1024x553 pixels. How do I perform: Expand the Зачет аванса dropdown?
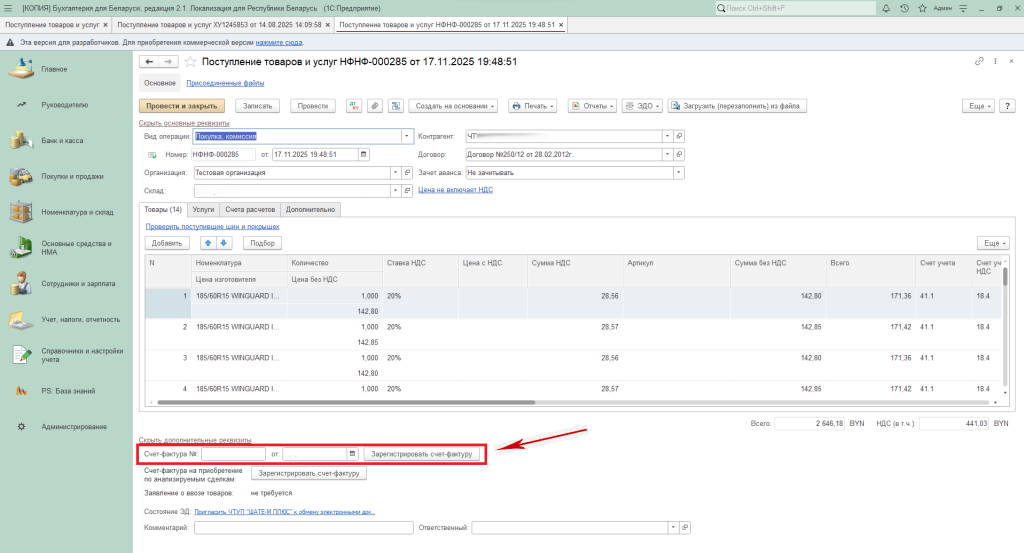(x=679, y=172)
